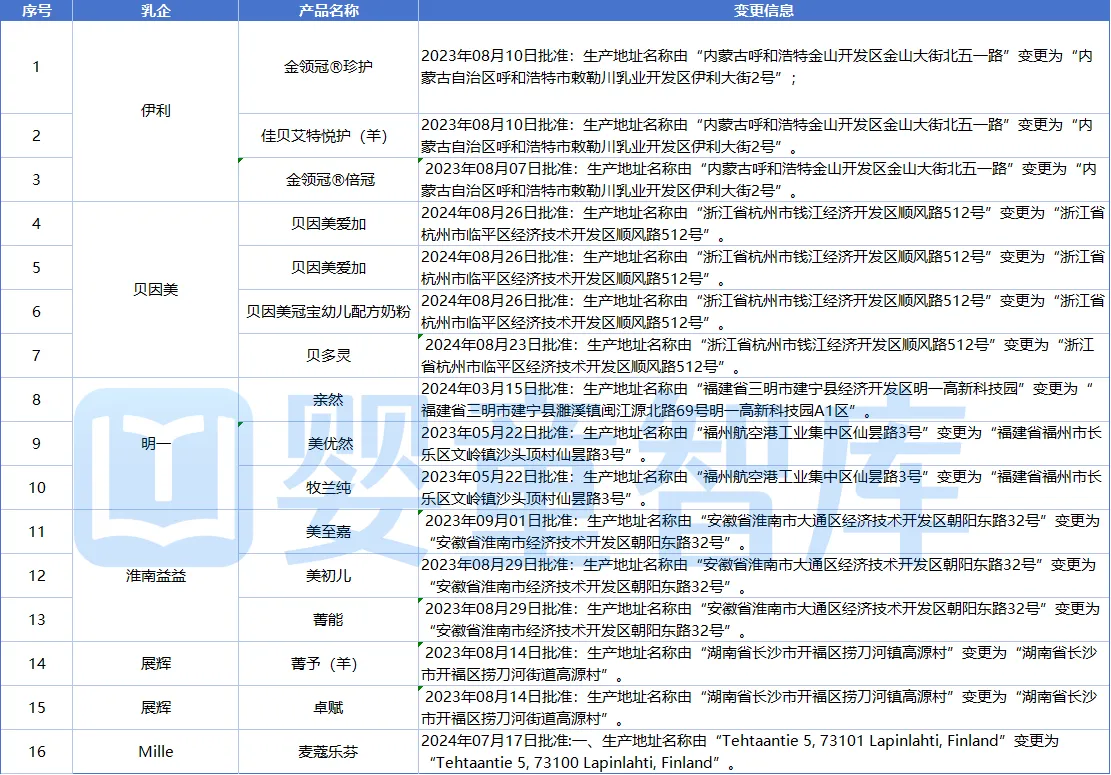Screen dimensions: 1111x775
Task: Click 序号 cell number 7
Action: pyautogui.click(x=36, y=356)
